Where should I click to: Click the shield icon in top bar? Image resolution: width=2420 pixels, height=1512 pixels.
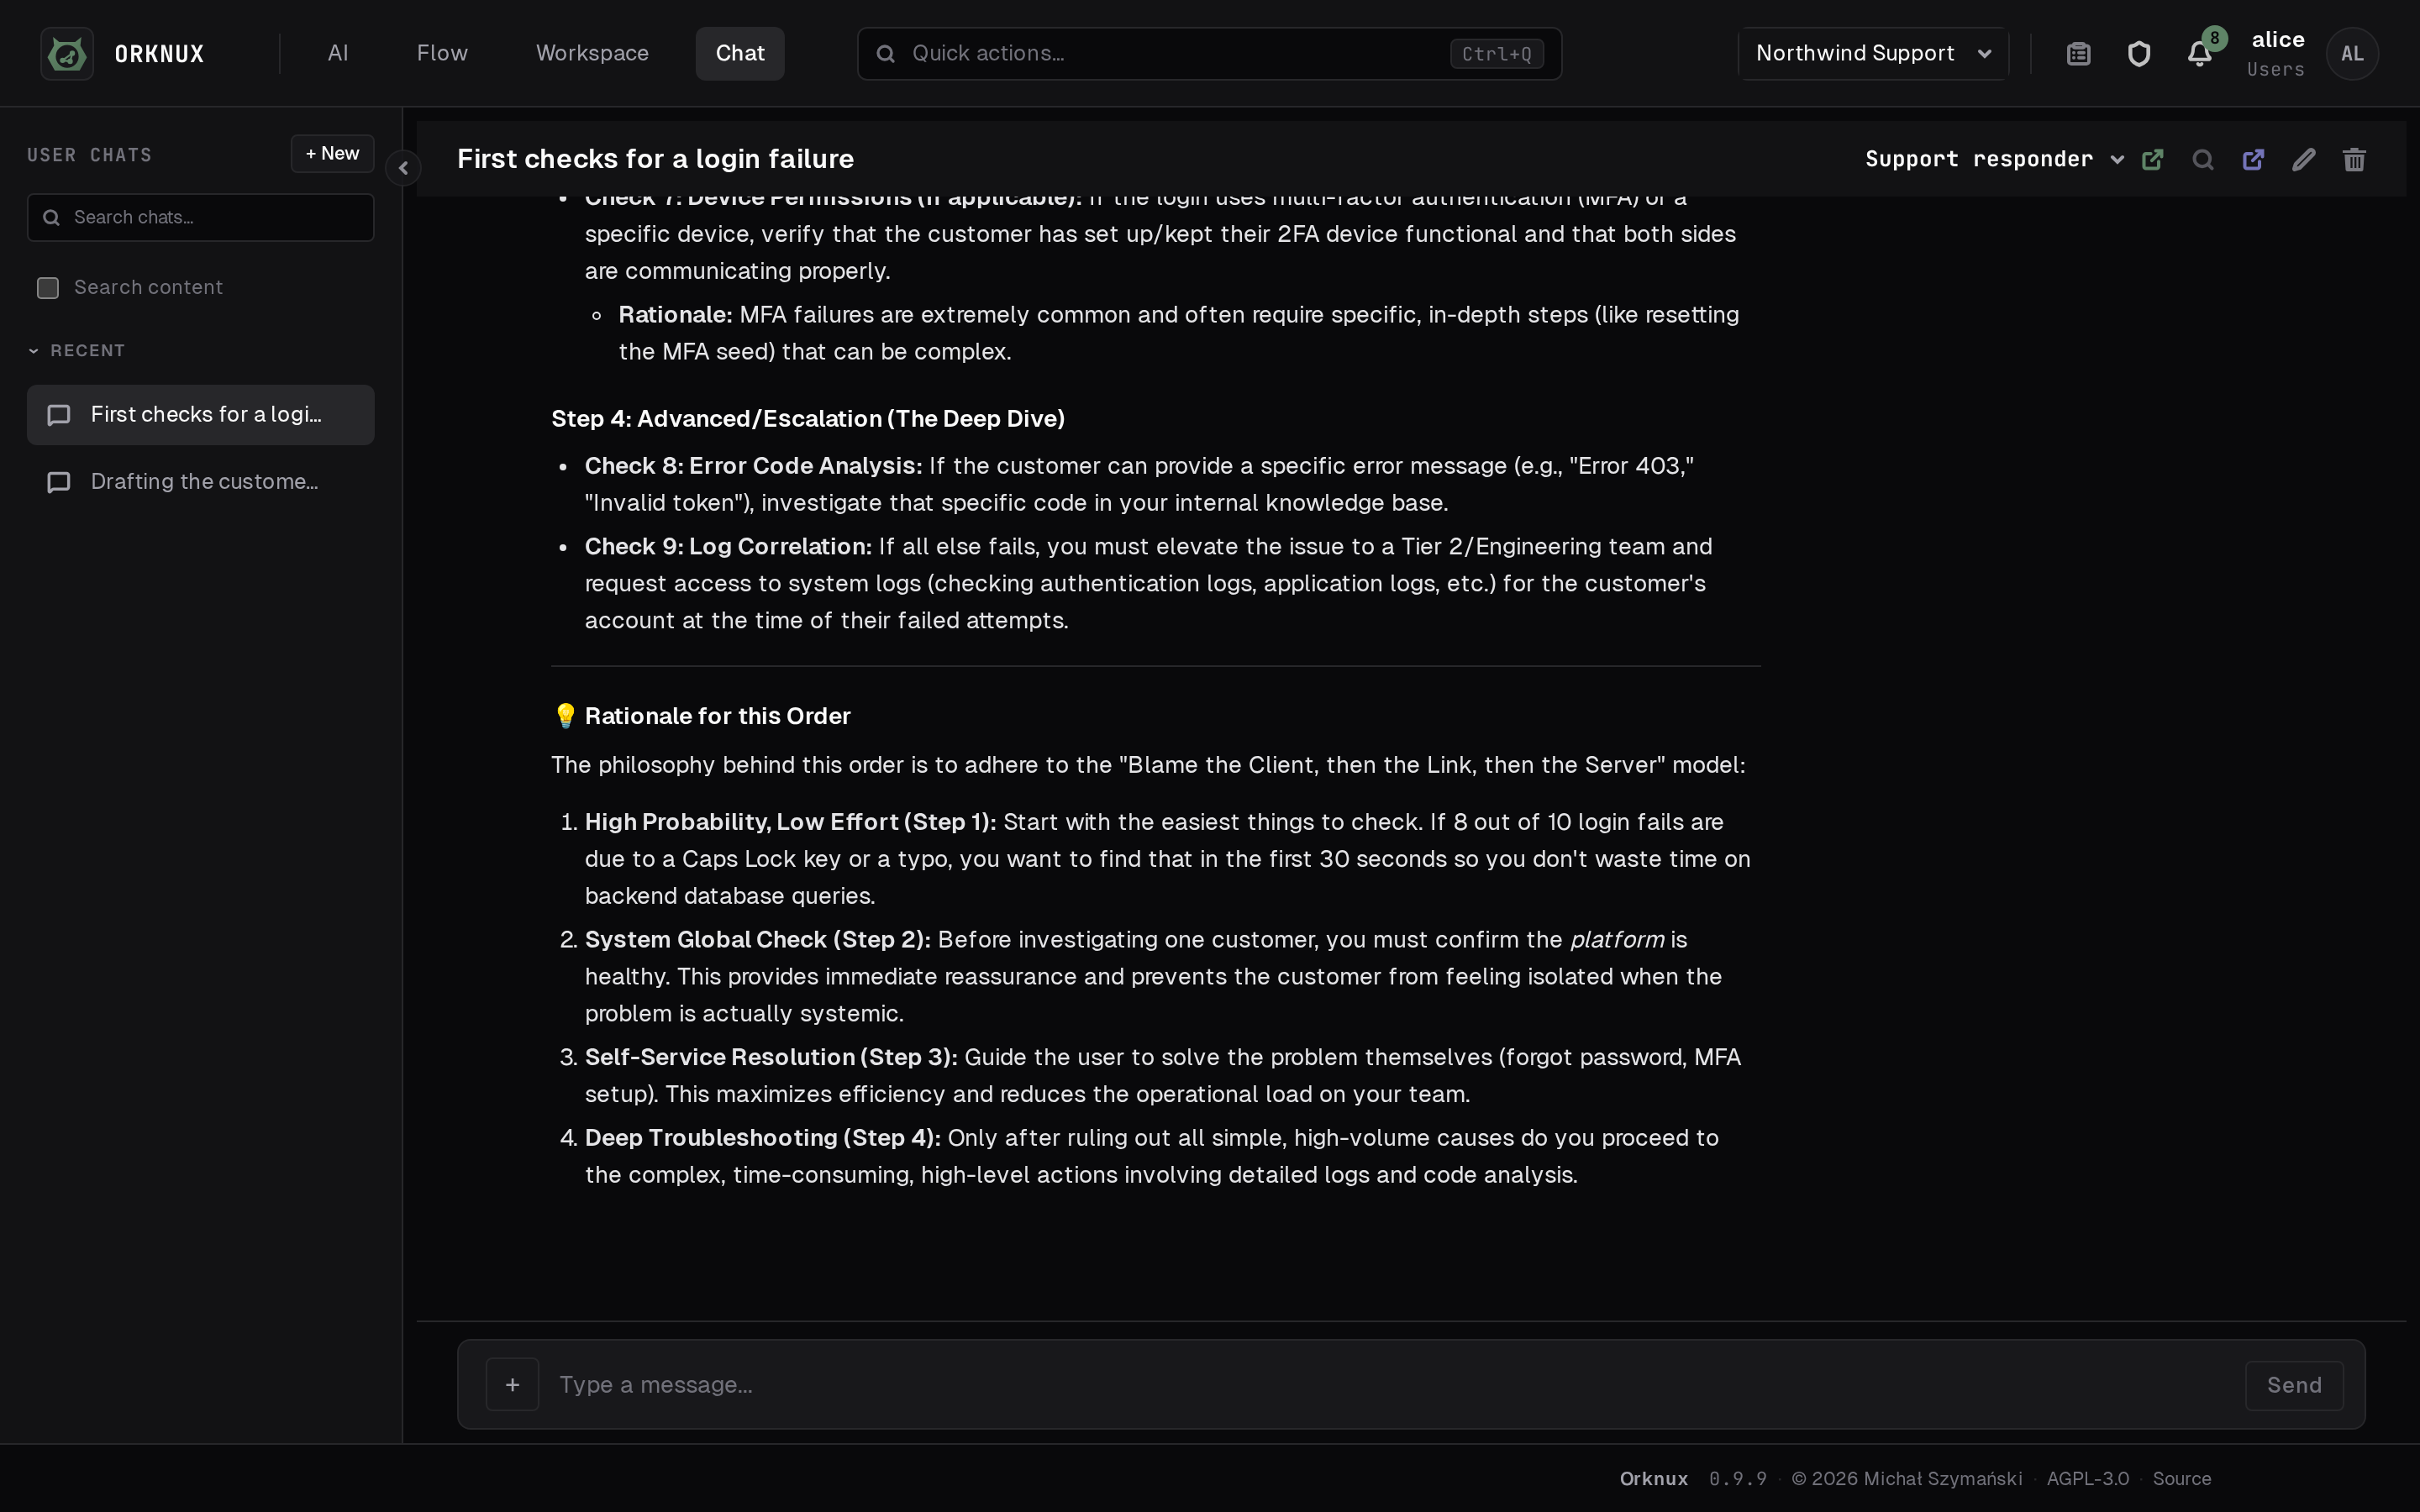[2139, 54]
